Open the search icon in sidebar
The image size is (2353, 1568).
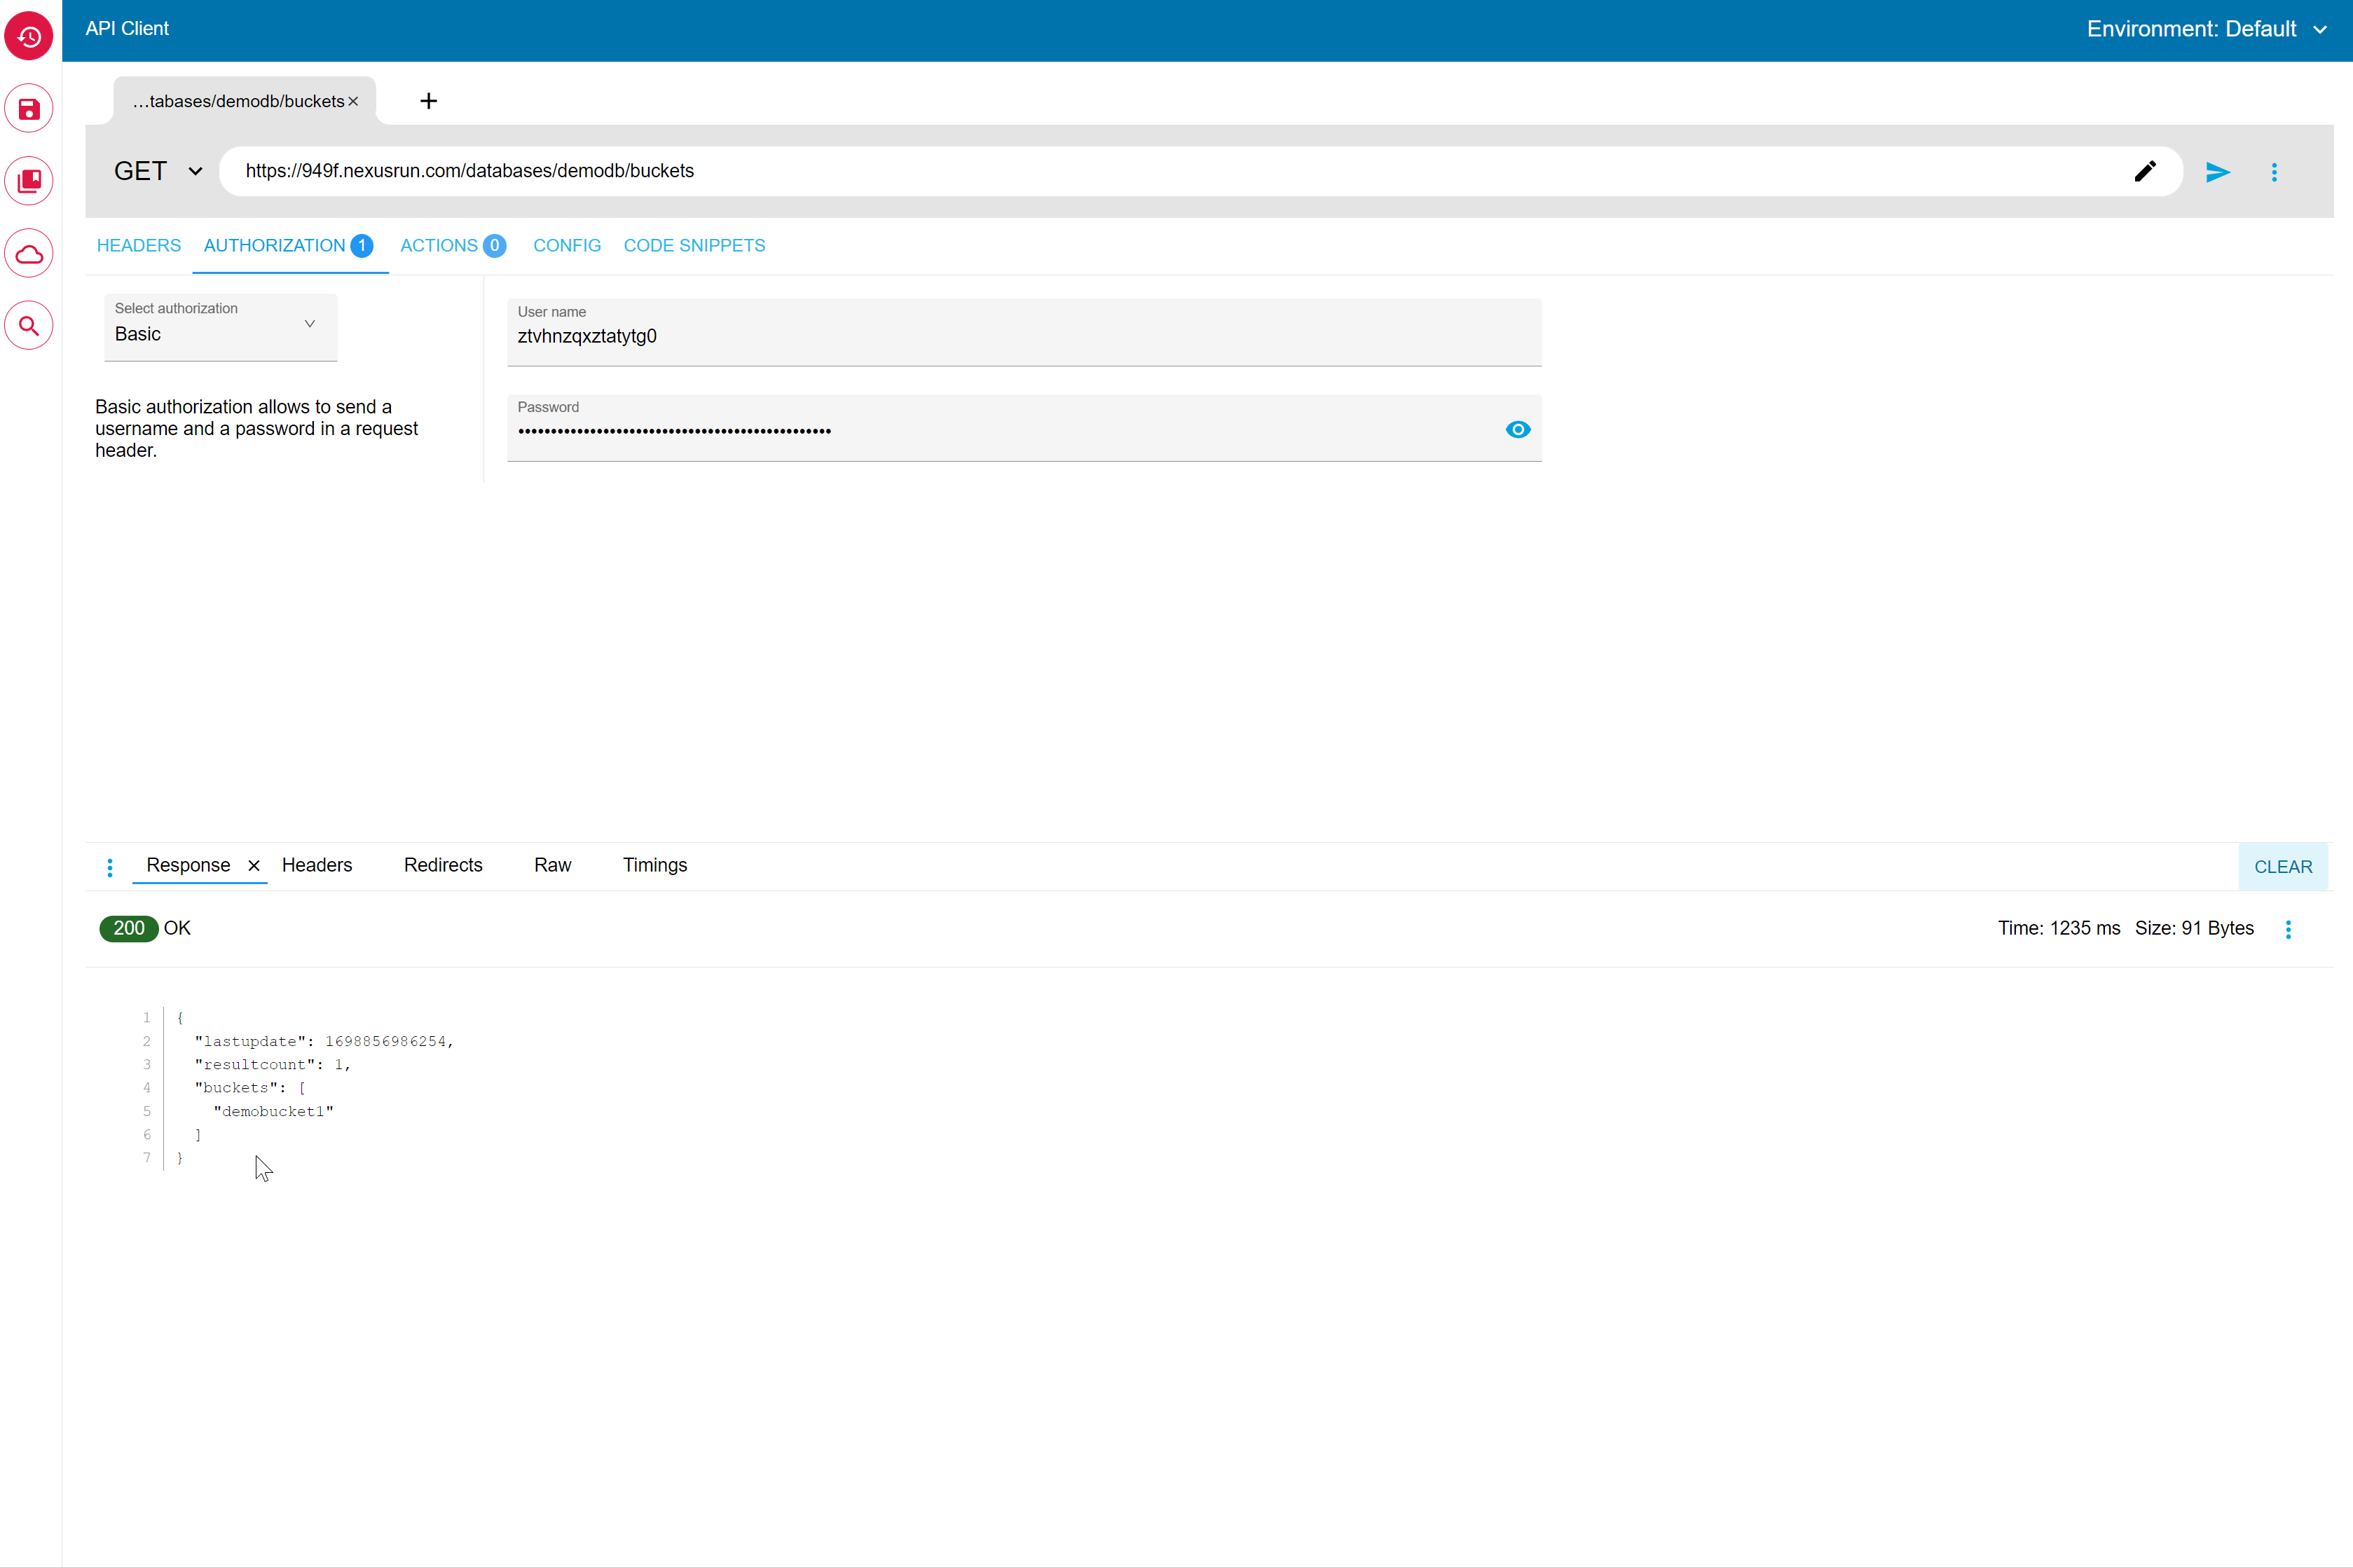(x=29, y=326)
